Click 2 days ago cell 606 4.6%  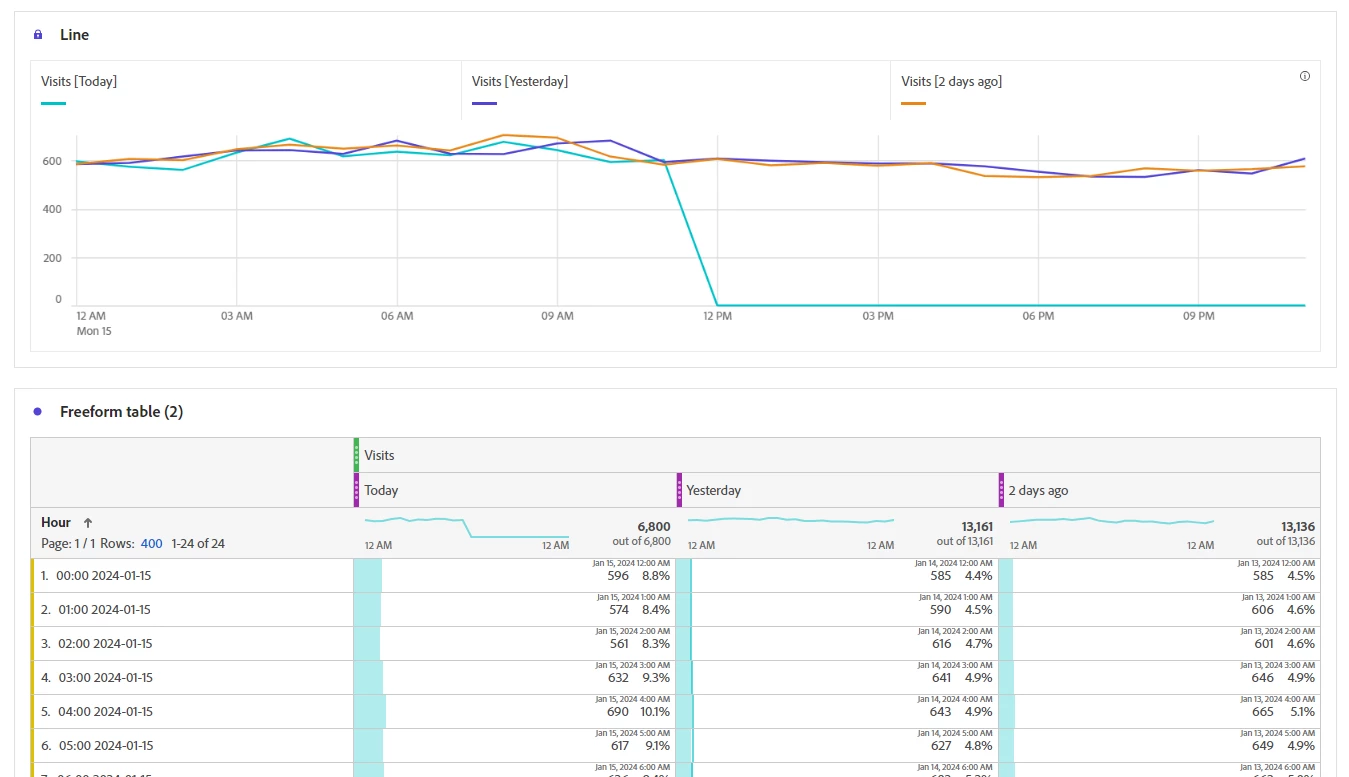[1159, 610]
